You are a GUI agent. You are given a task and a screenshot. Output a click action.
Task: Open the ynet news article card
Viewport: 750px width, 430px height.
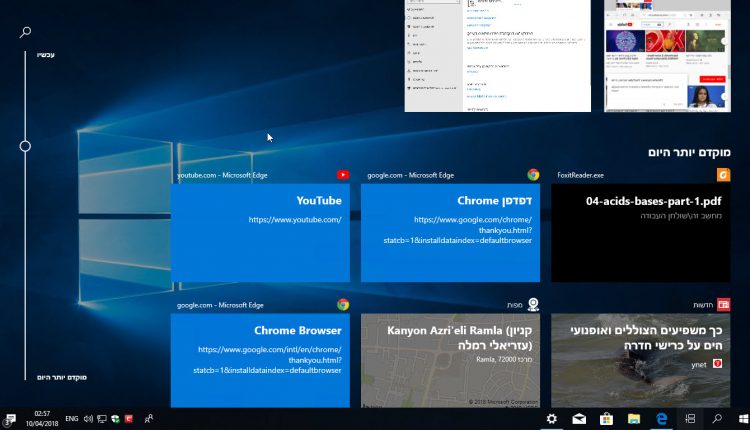[x=640, y=361]
